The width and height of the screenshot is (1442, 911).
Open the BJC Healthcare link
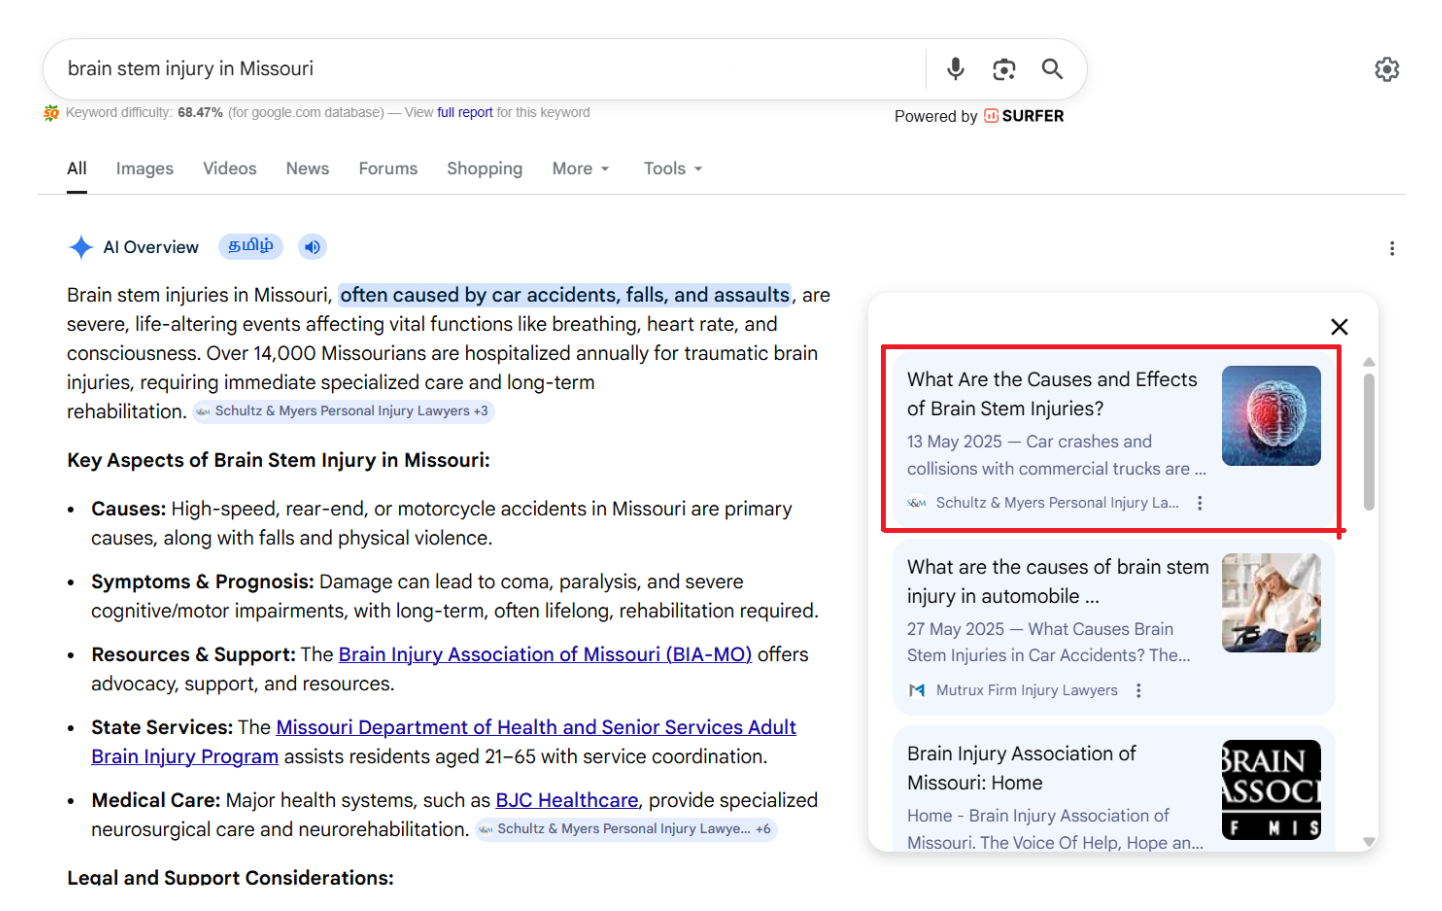567,800
